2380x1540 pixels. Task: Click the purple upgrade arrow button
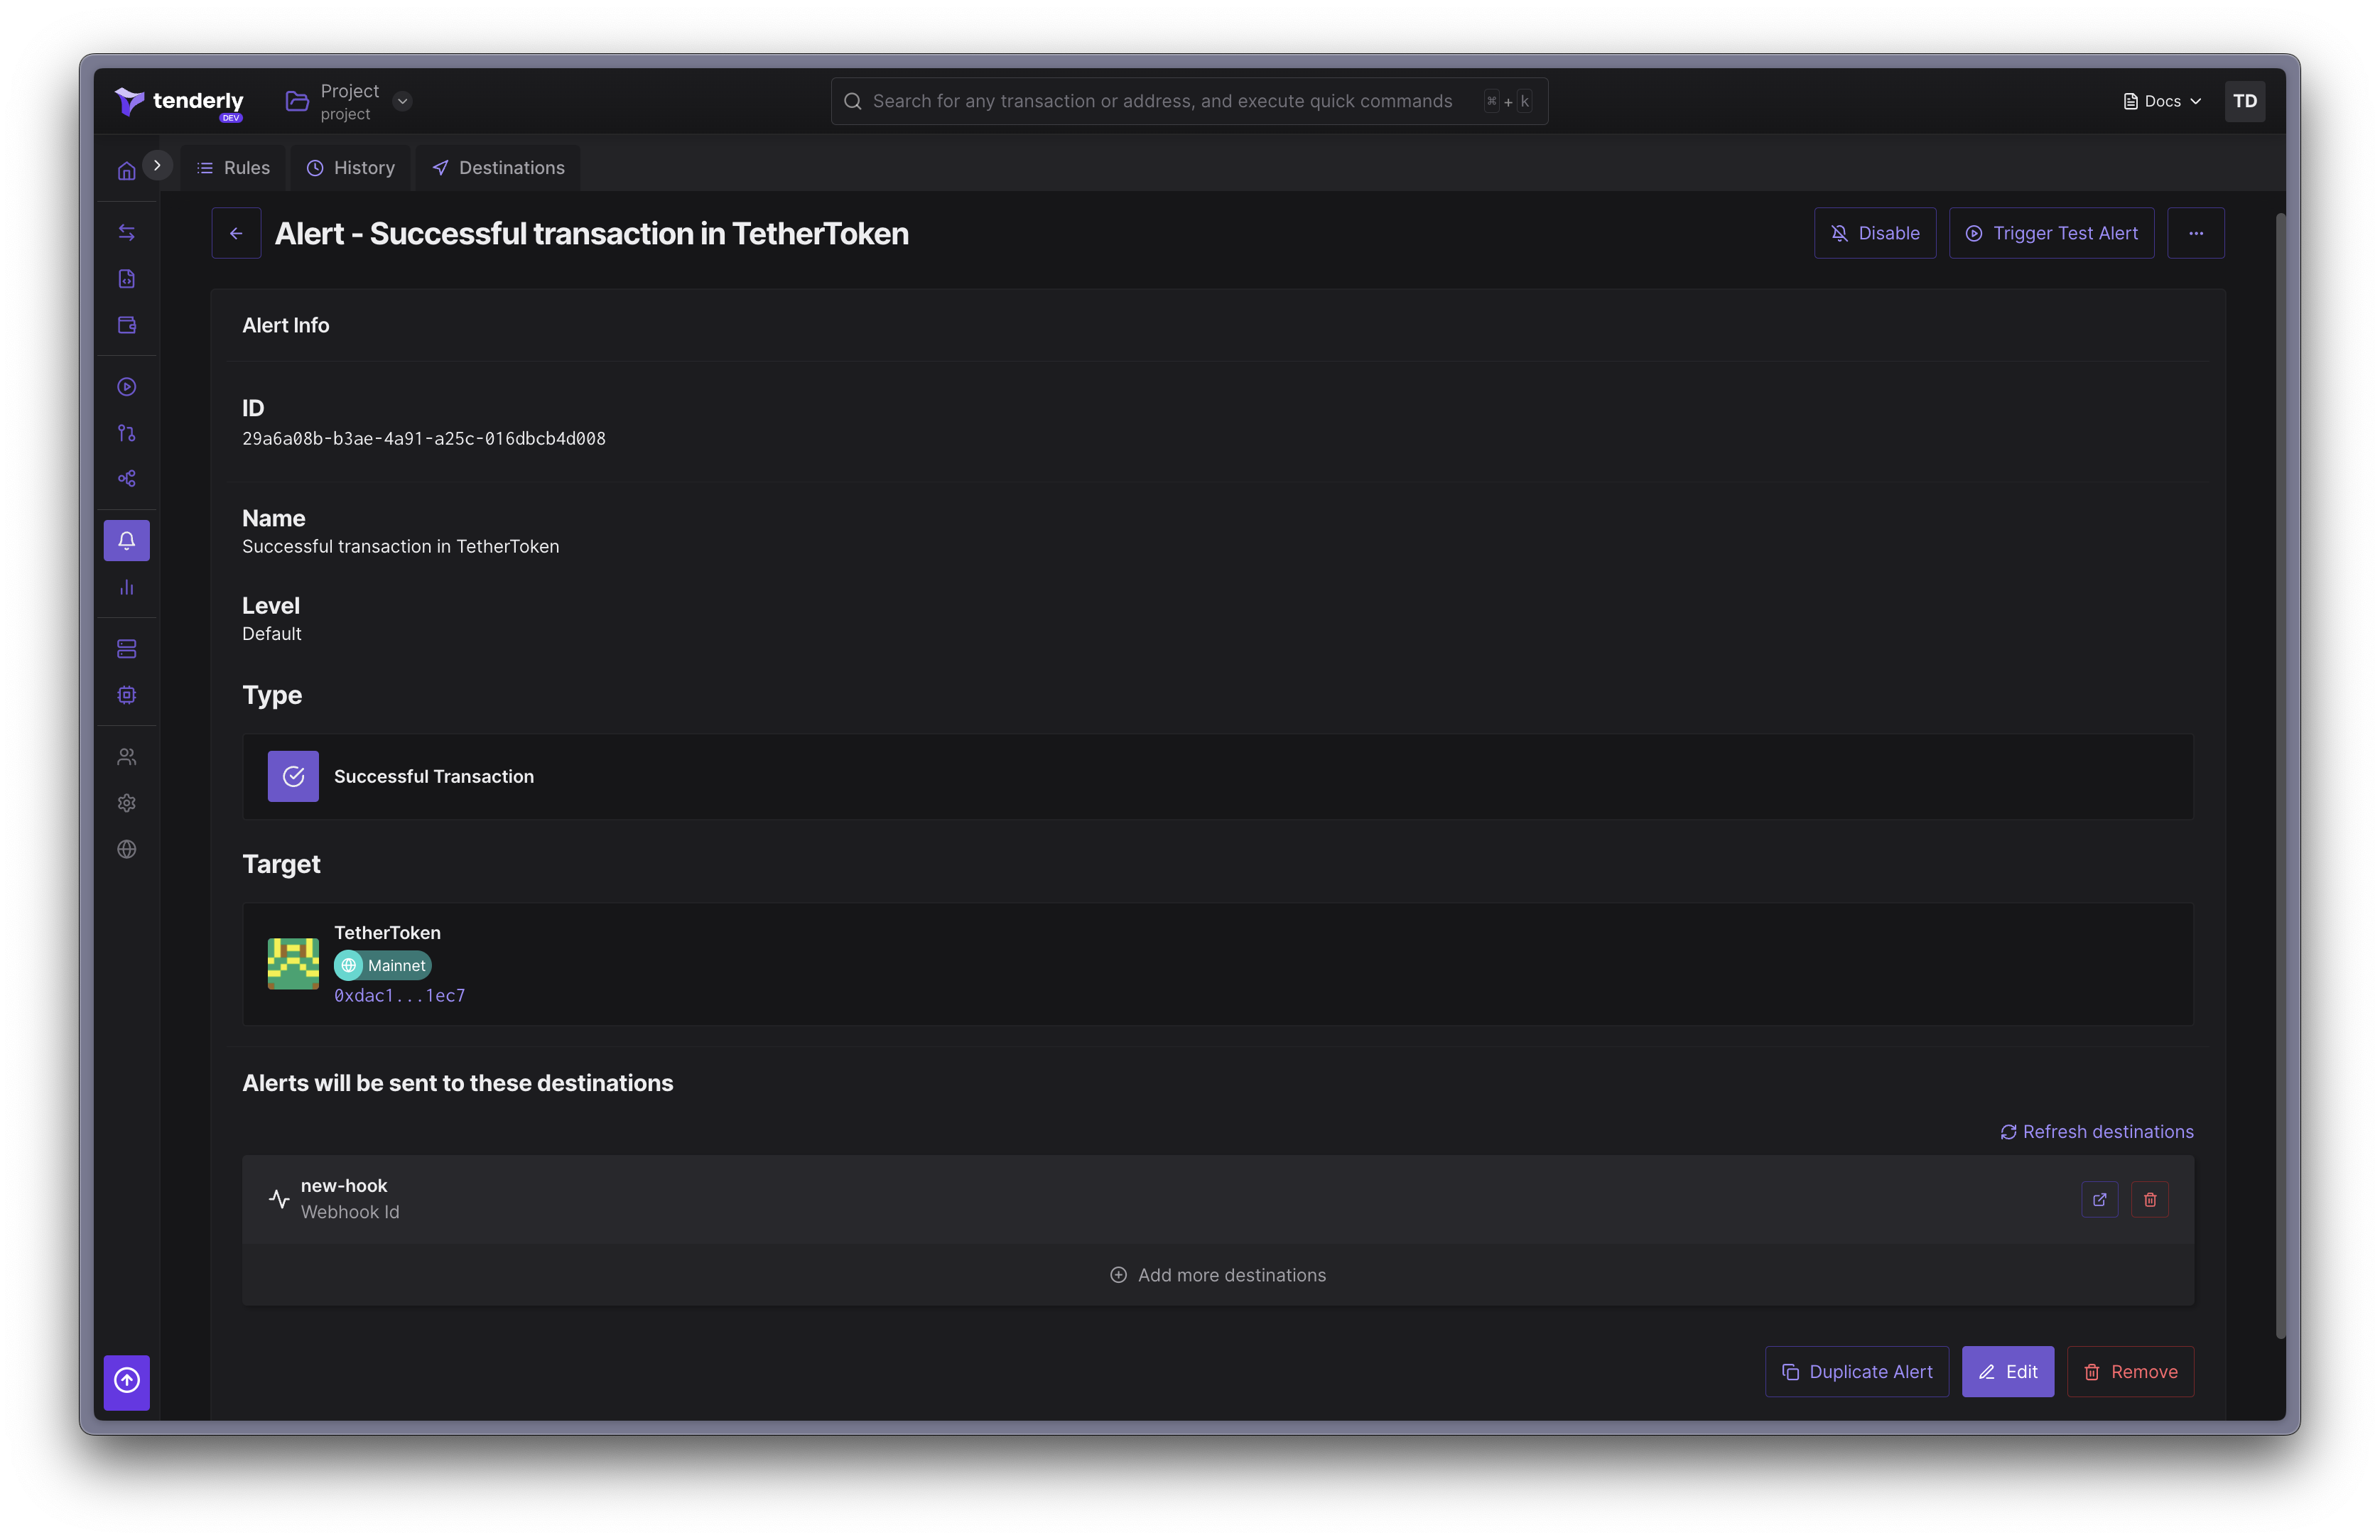point(126,1382)
